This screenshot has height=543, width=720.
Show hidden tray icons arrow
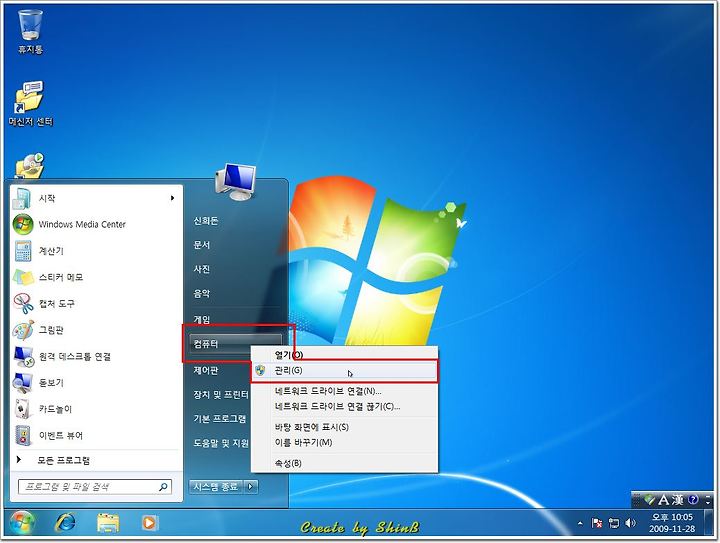pos(580,523)
